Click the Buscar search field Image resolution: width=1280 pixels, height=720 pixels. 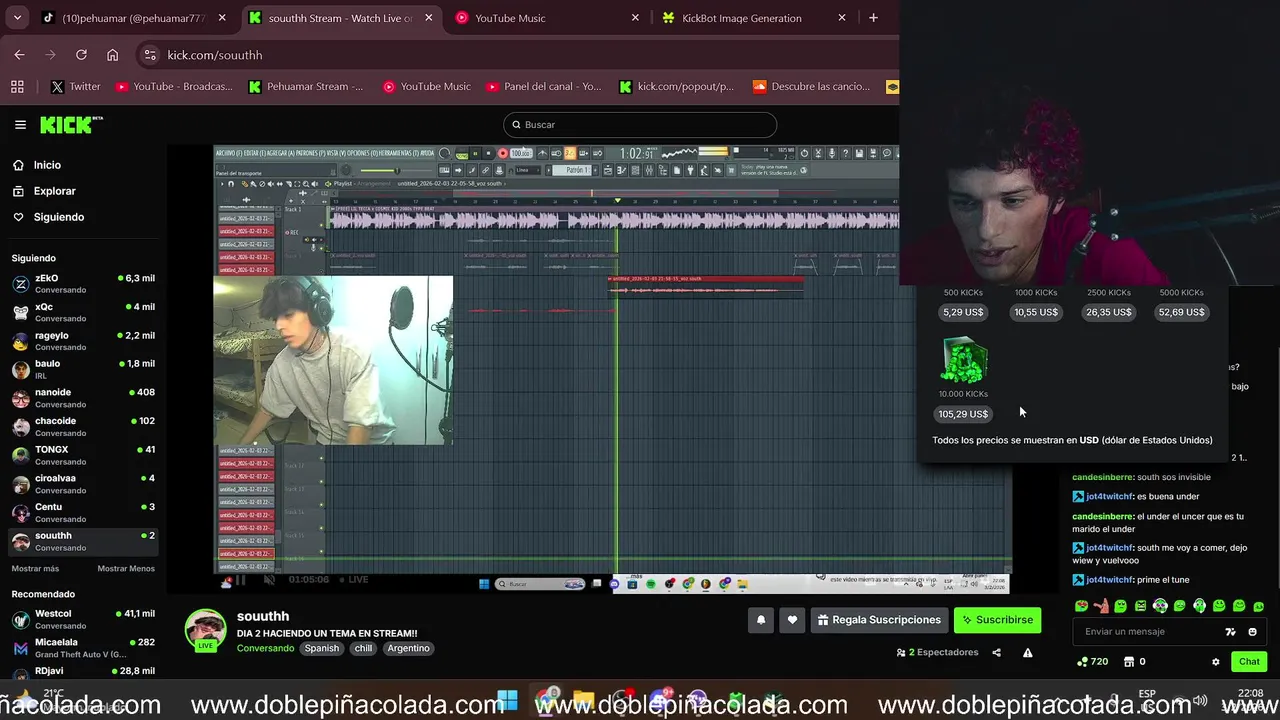pos(640,125)
